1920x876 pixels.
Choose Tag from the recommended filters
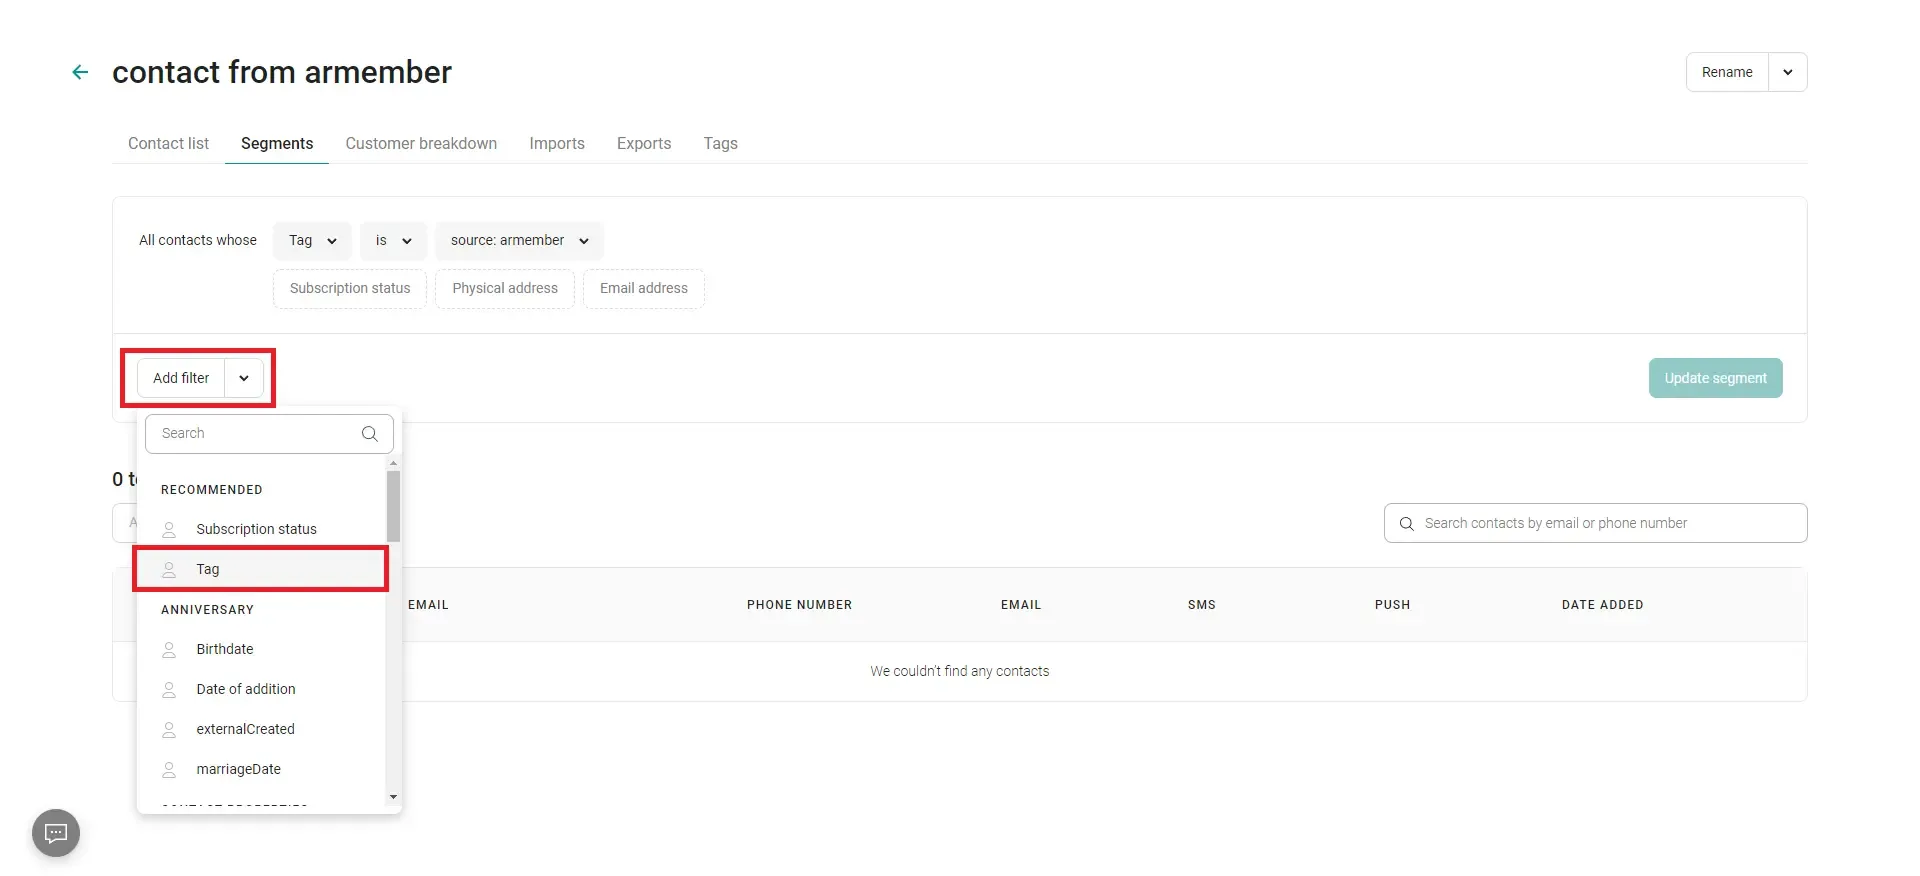pos(261,569)
